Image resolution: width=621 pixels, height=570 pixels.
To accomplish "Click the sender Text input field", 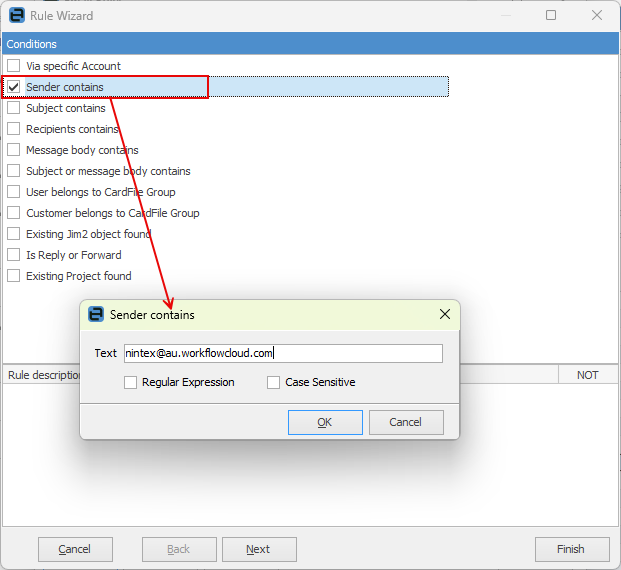I will [x=283, y=353].
